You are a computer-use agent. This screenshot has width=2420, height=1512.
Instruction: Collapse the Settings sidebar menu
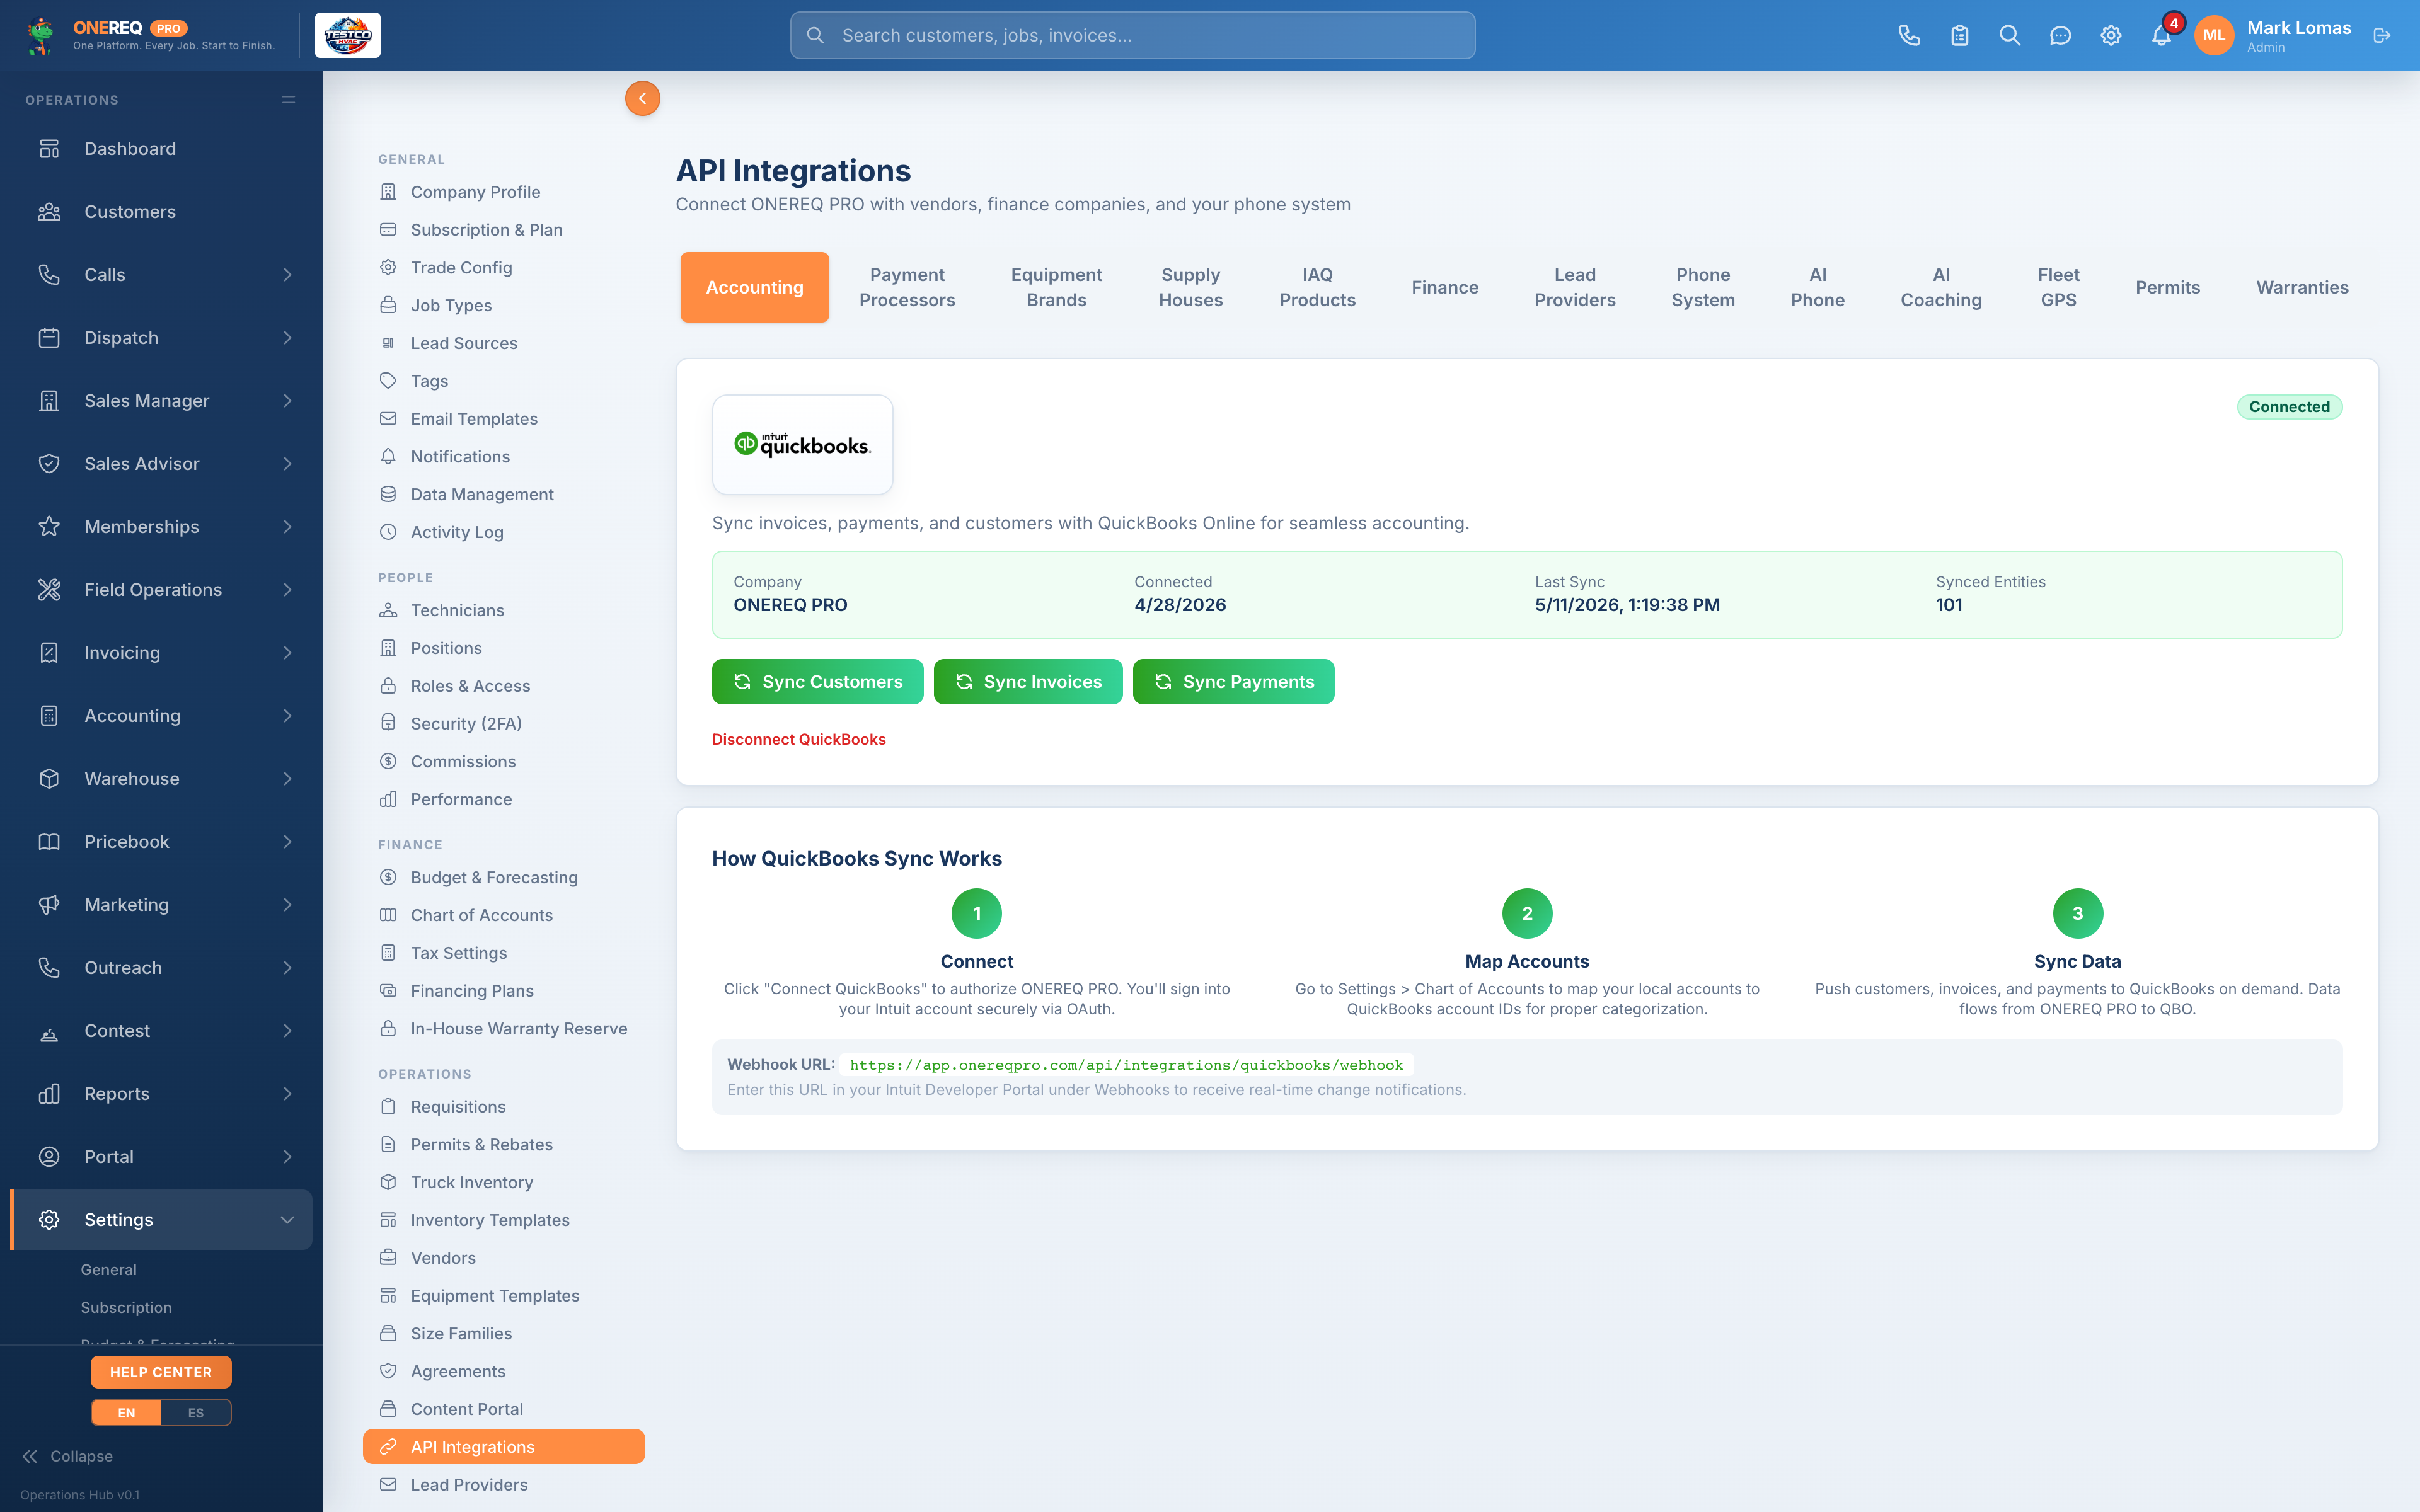(x=161, y=1219)
